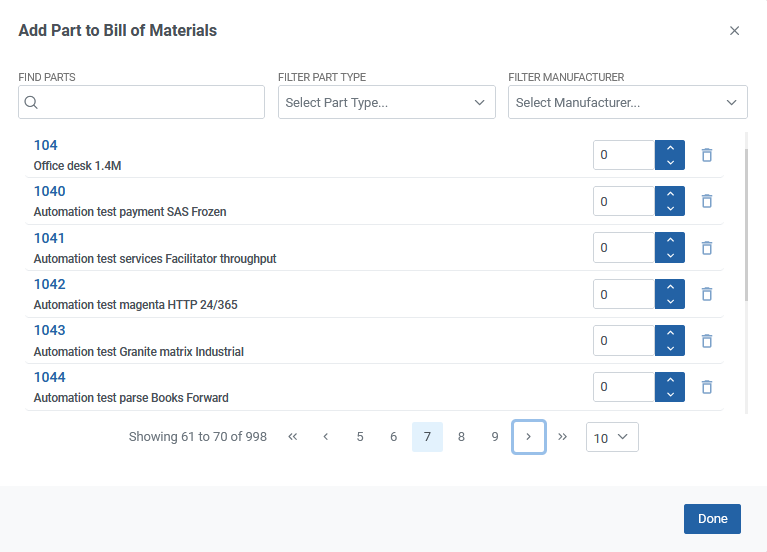The image size is (767, 552).
Task: Click the trash icon for part 104
Action: (x=707, y=155)
